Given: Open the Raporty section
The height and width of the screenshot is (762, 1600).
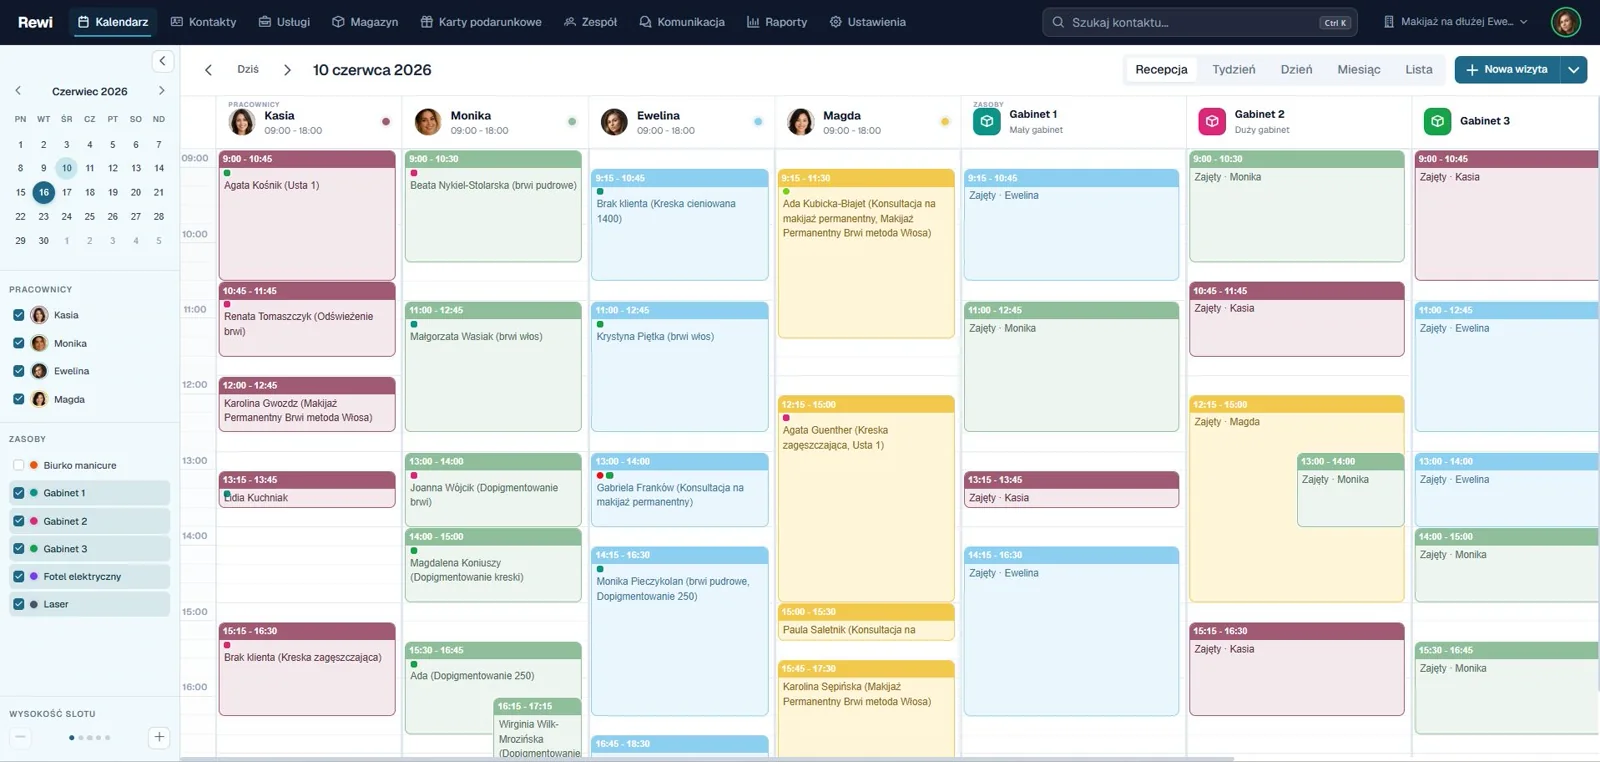Looking at the screenshot, I should coord(777,22).
